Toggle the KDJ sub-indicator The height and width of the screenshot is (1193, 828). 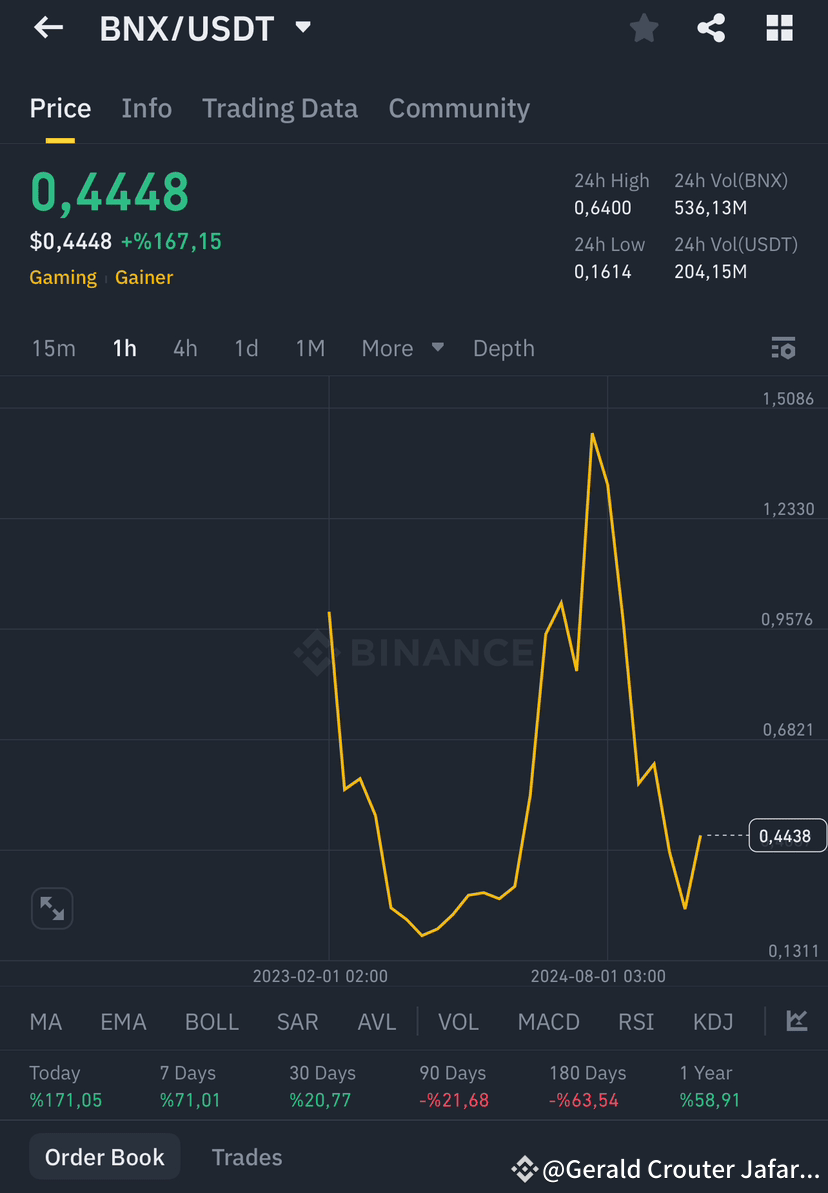click(x=713, y=1022)
